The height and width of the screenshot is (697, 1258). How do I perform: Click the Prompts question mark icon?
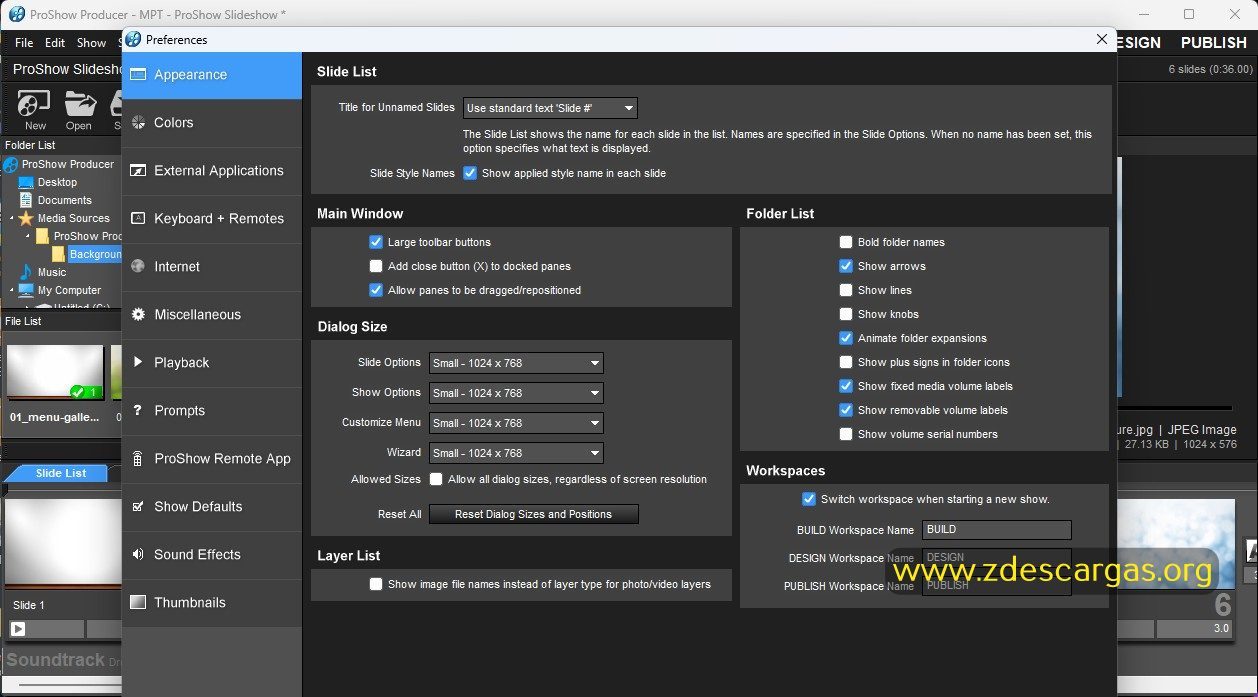coord(138,410)
